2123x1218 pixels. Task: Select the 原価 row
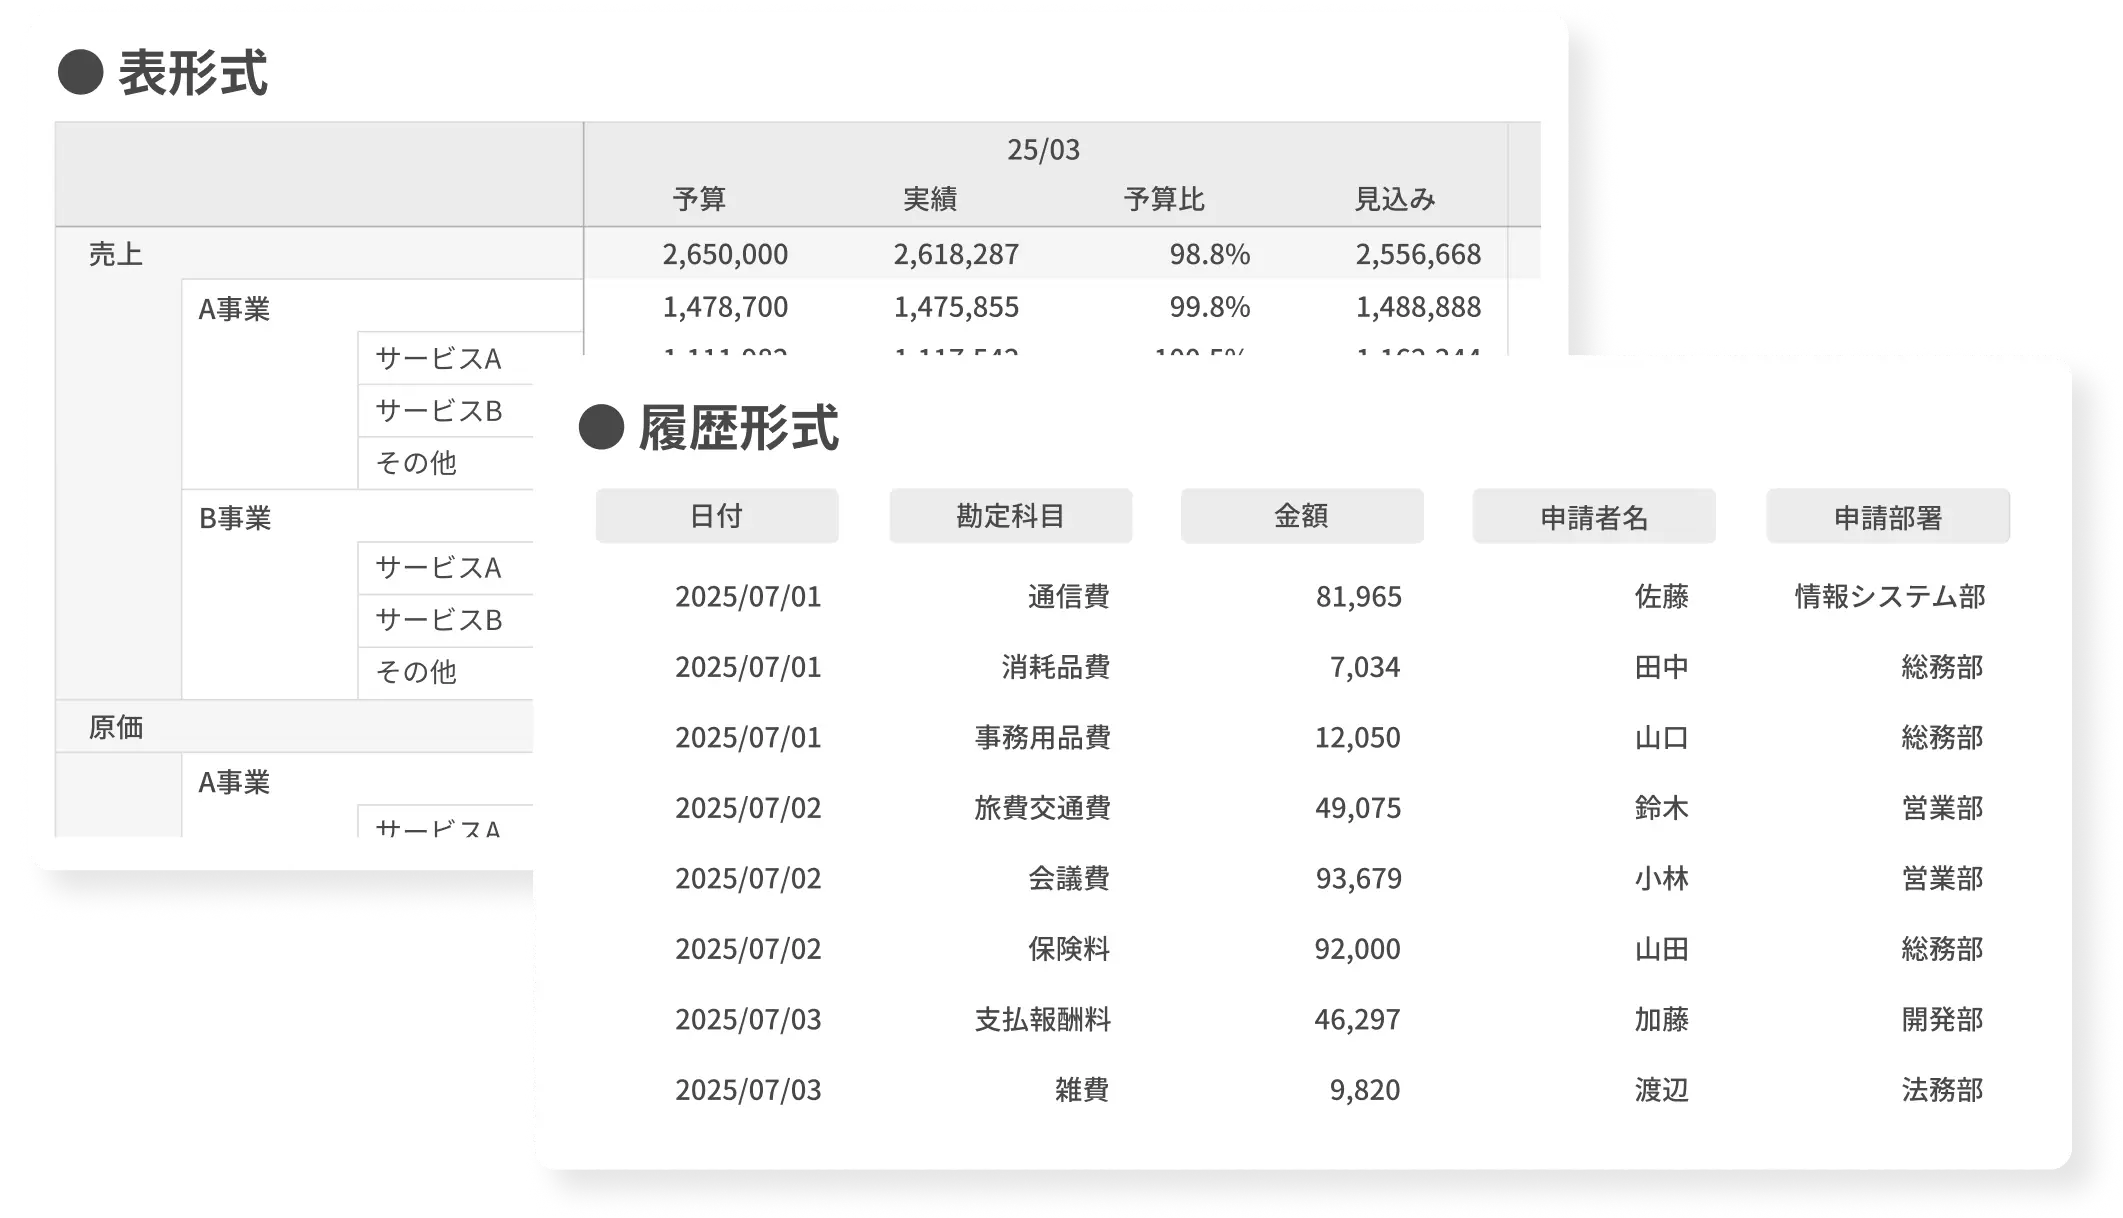click(116, 727)
